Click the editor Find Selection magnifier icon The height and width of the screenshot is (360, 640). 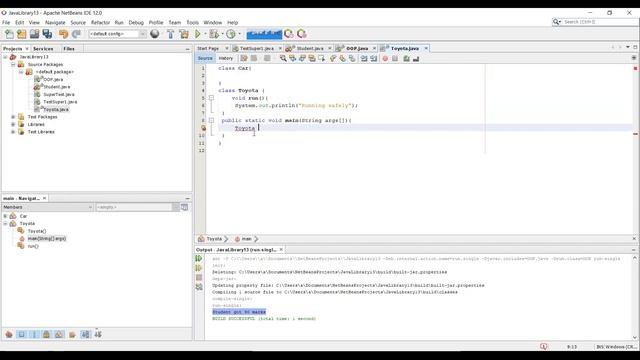coord(283,58)
